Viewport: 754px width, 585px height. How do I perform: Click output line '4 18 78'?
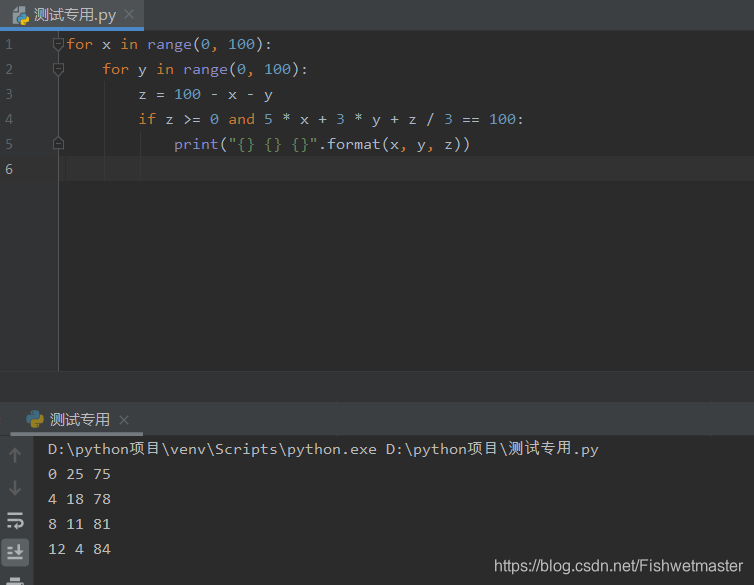coord(79,499)
